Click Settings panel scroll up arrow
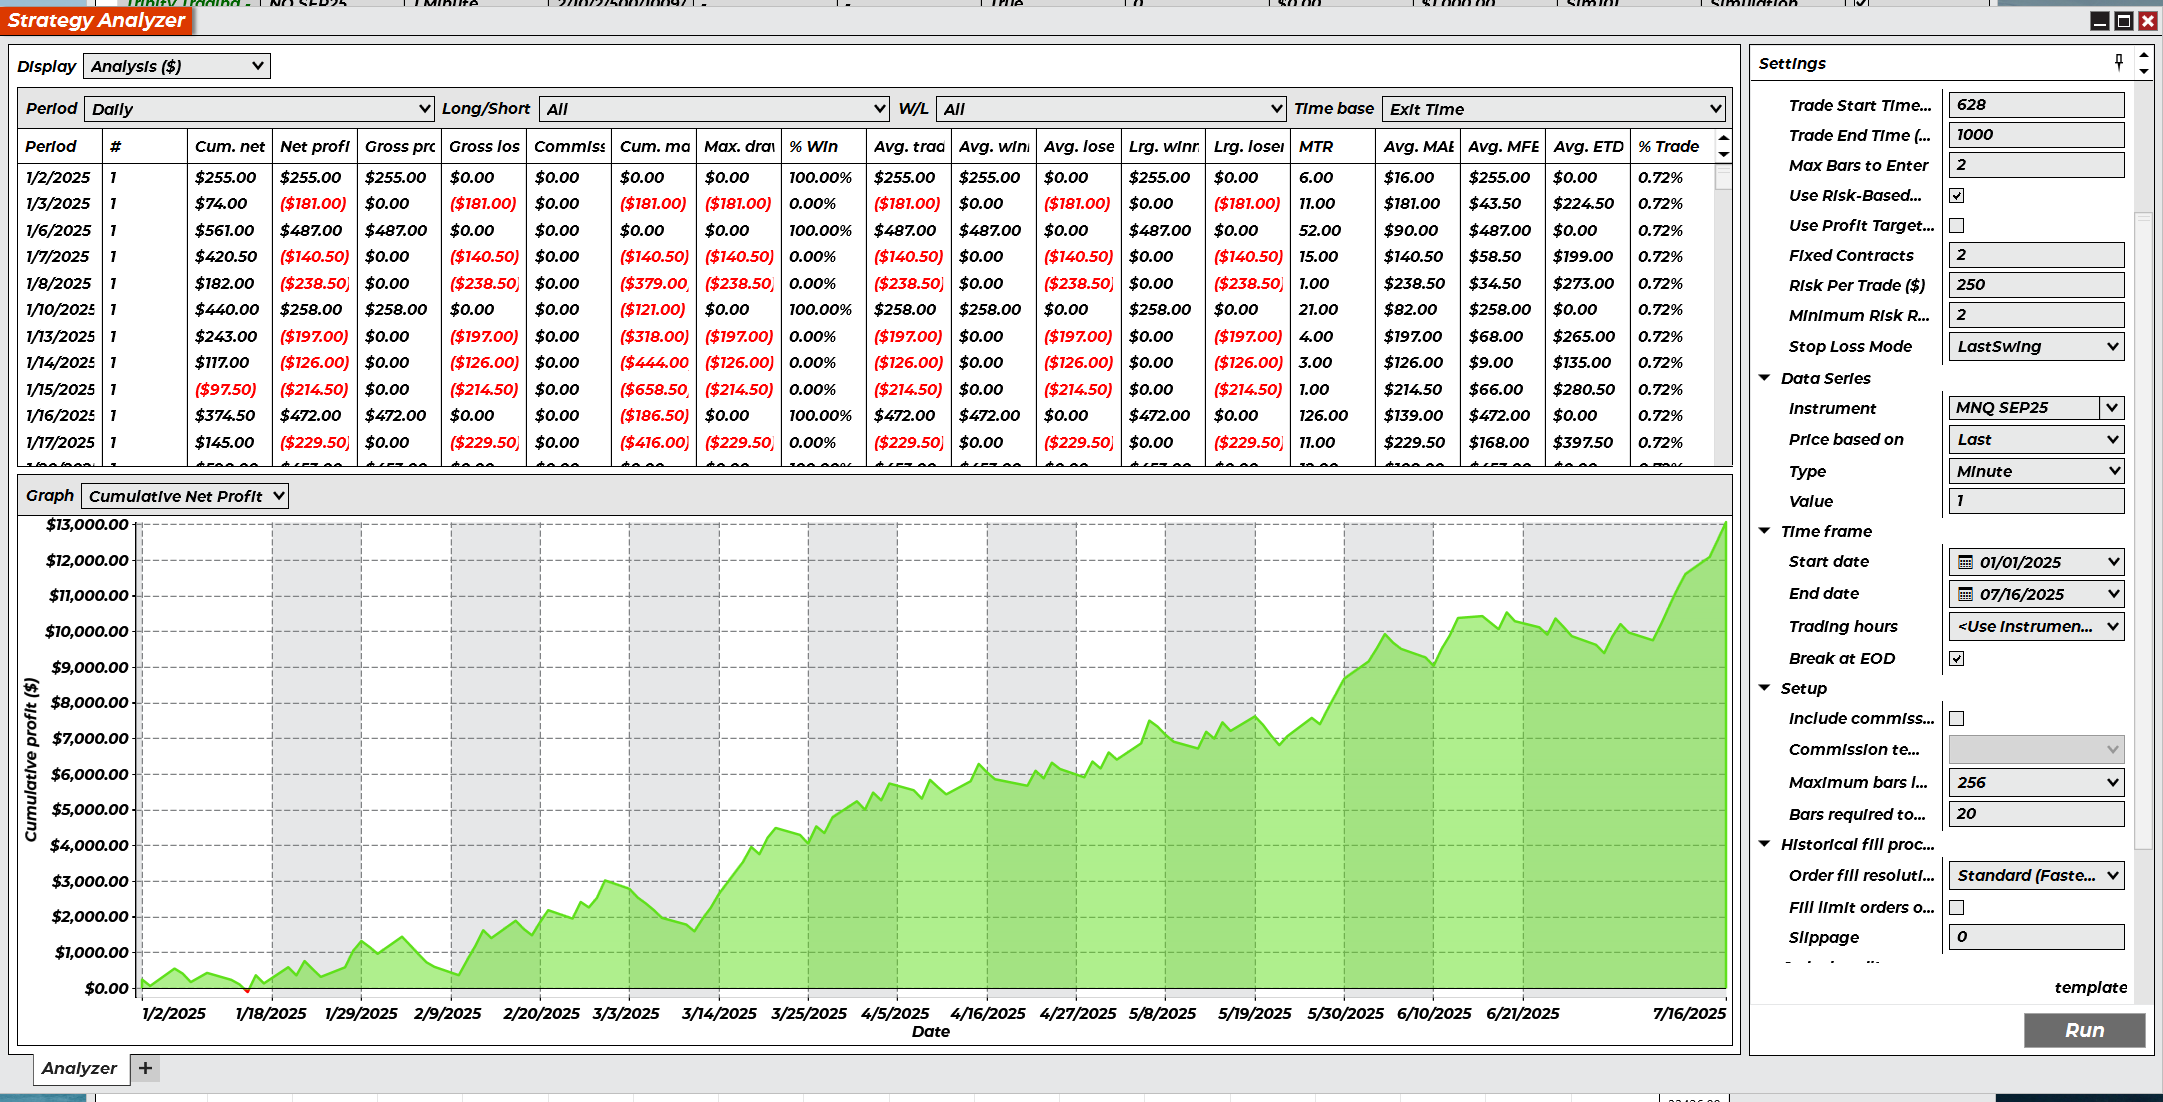 [x=2144, y=57]
